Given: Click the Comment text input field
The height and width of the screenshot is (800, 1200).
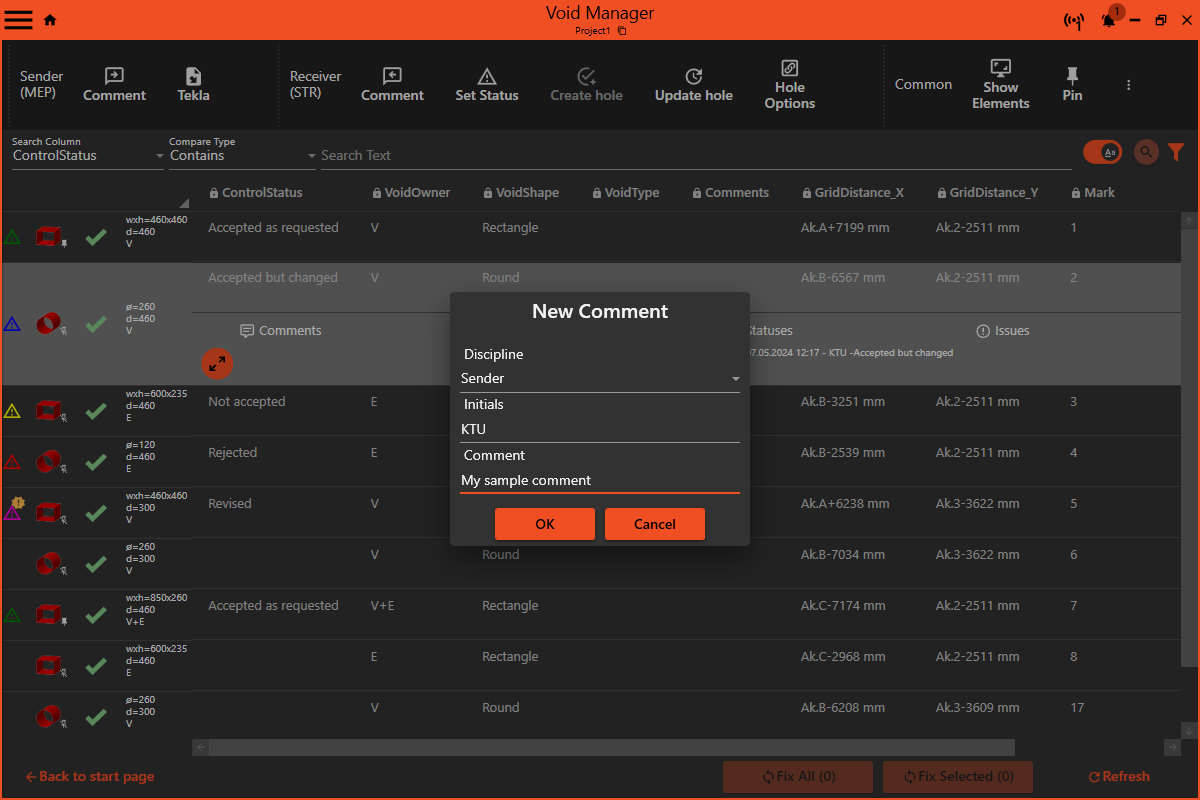Looking at the screenshot, I should pyautogui.click(x=600, y=480).
